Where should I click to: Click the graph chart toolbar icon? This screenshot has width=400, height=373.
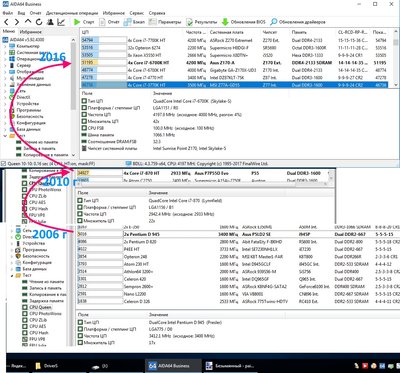[61, 22]
